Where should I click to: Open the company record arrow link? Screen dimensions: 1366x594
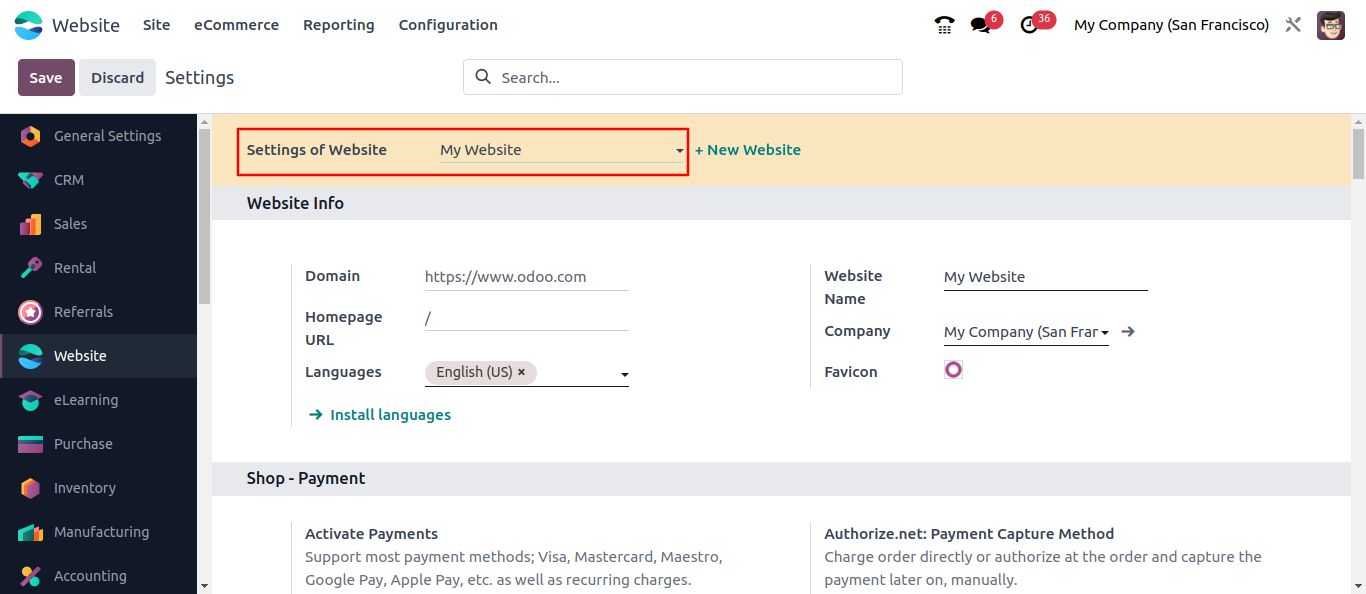pyautogui.click(x=1128, y=332)
